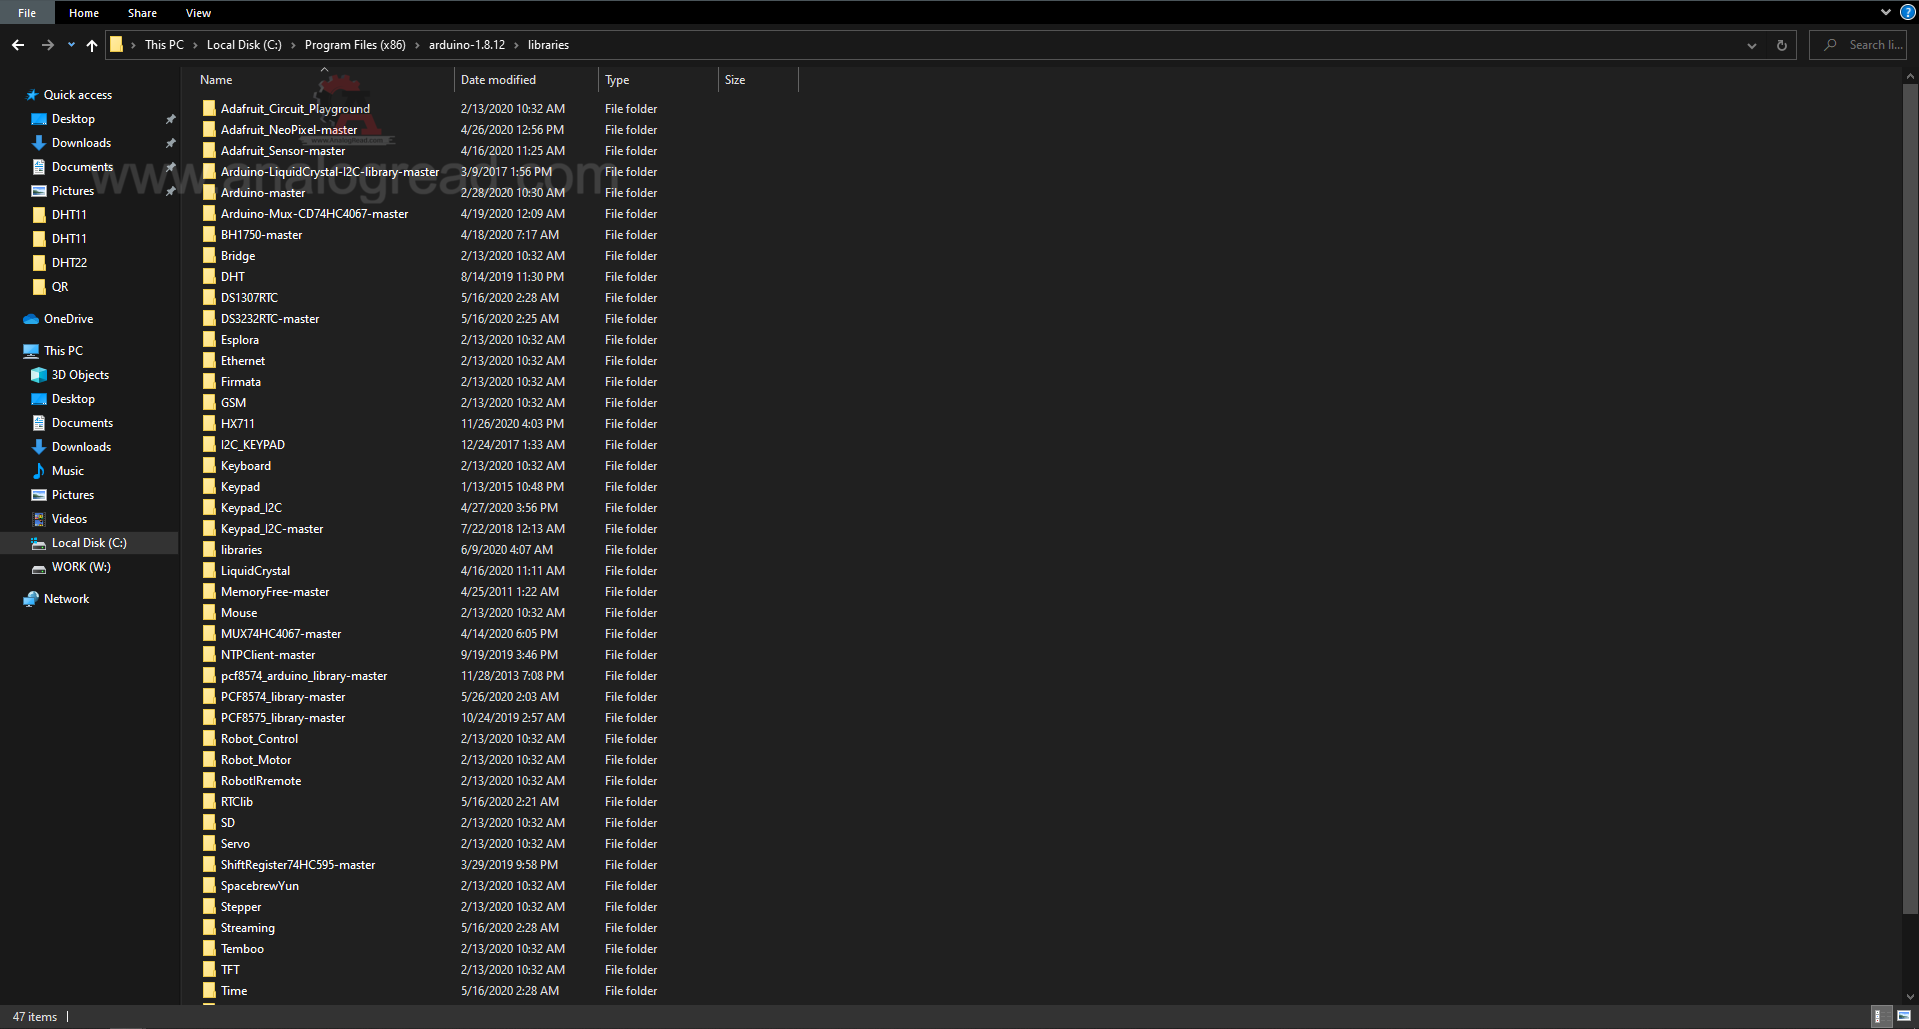1919x1029 pixels.
Task: Select MUX74HC4067-master folder icon
Action: pos(209,633)
